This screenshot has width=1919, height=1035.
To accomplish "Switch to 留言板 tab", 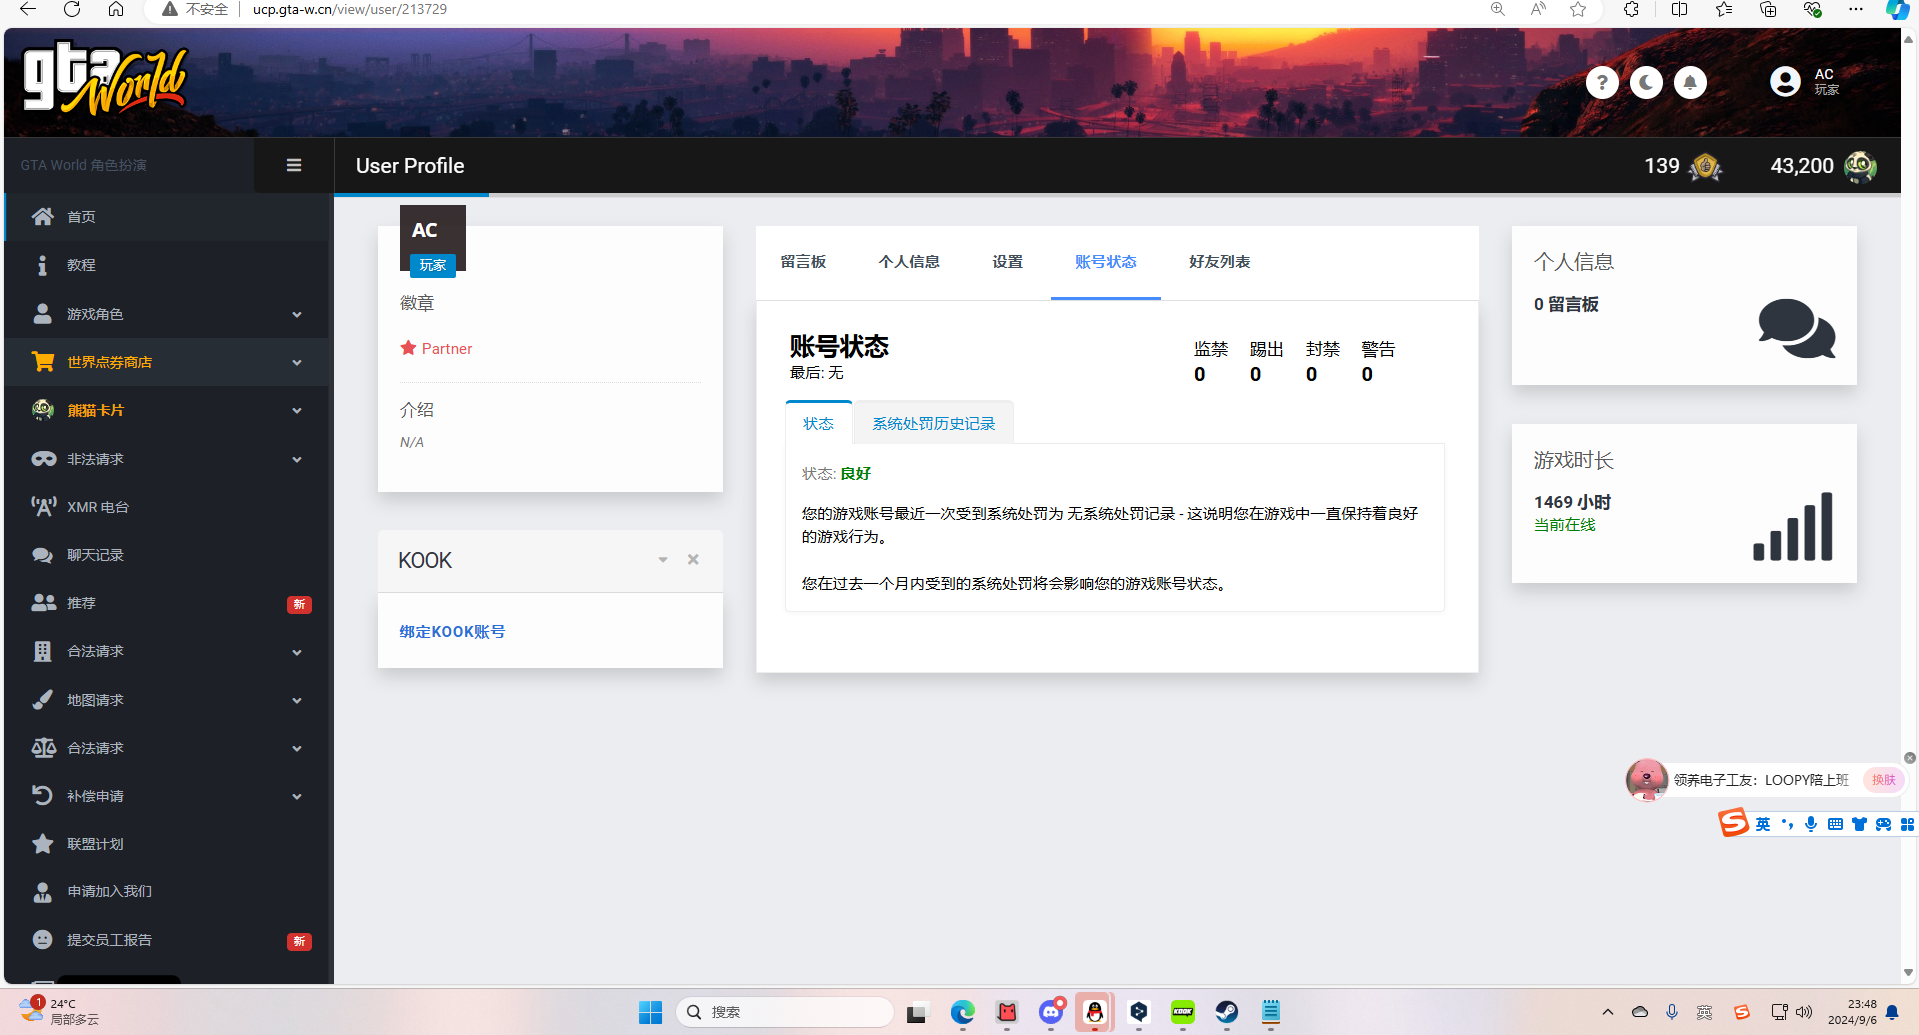I will click(803, 262).
